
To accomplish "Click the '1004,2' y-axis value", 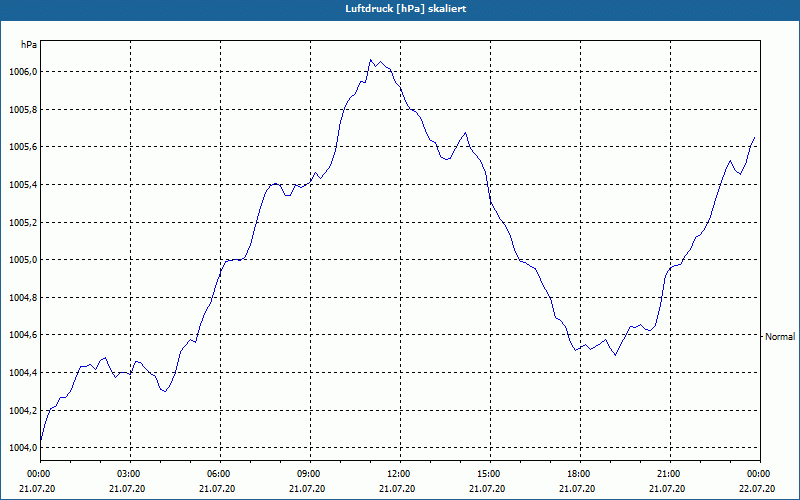I will coord(23,410).
